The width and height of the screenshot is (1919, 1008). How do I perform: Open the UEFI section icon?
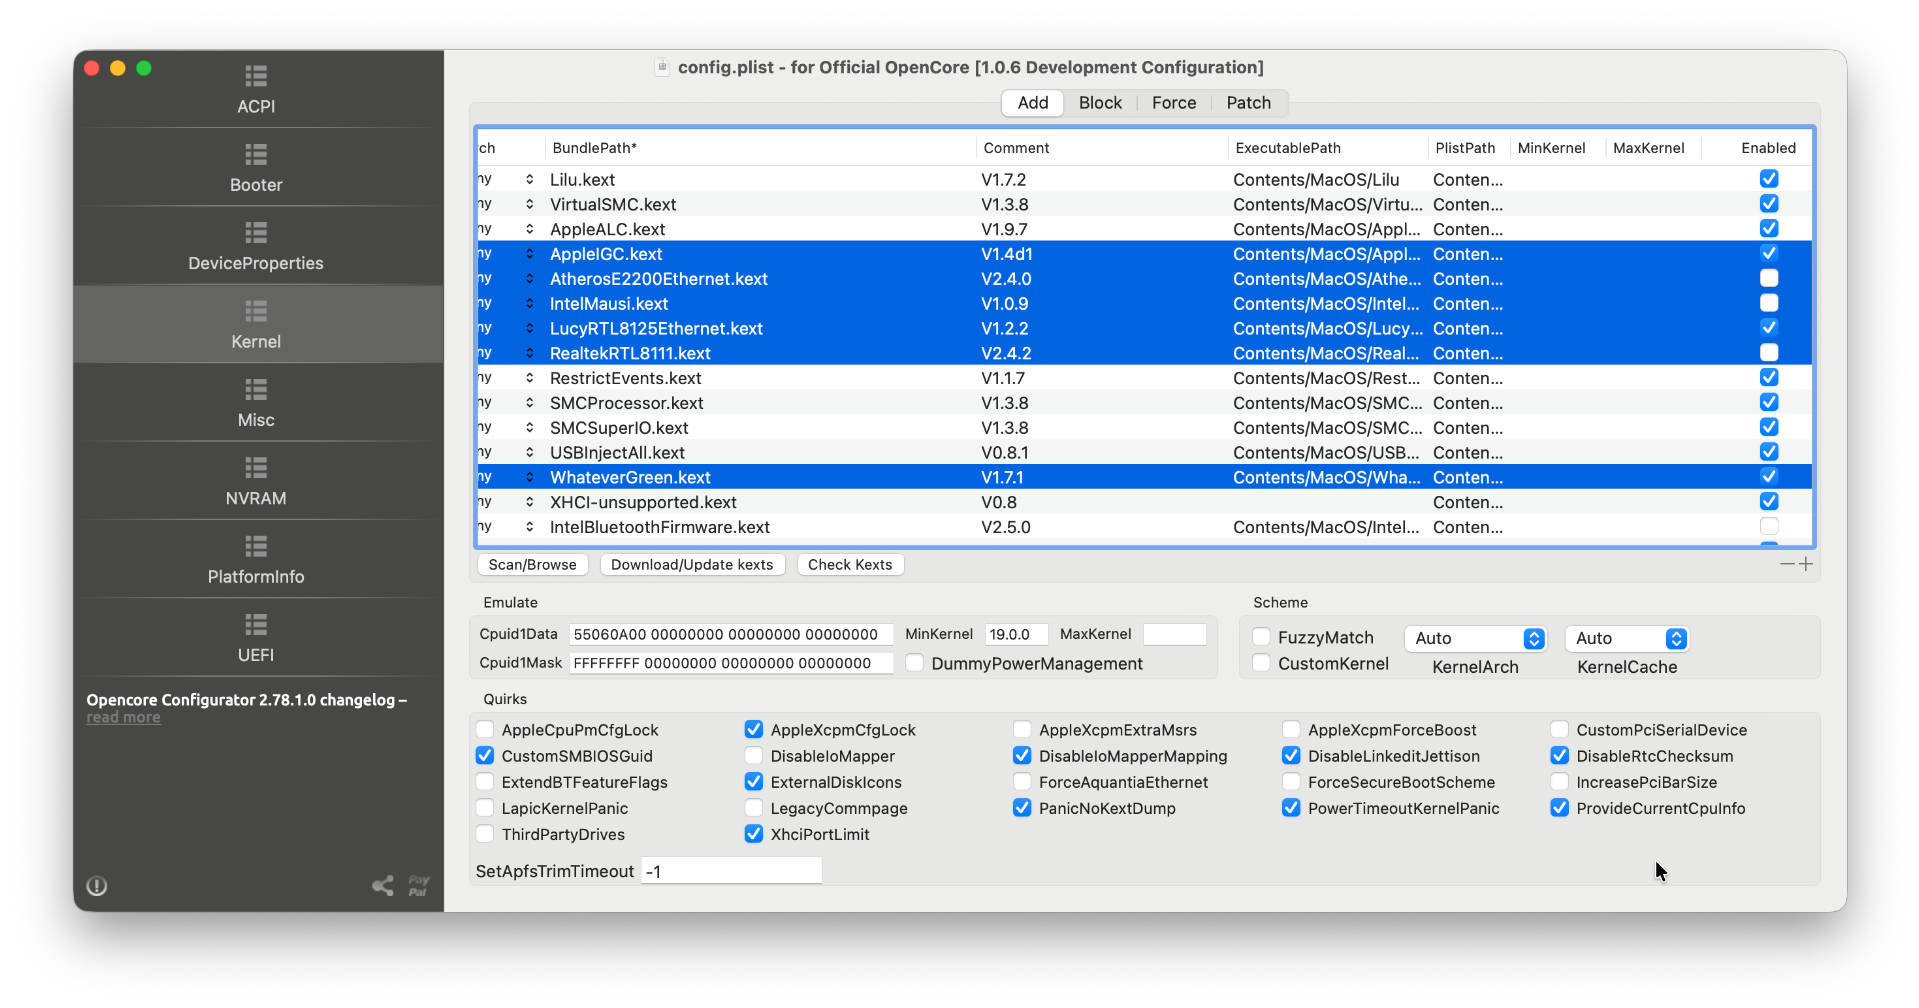[x=256, y=624]
